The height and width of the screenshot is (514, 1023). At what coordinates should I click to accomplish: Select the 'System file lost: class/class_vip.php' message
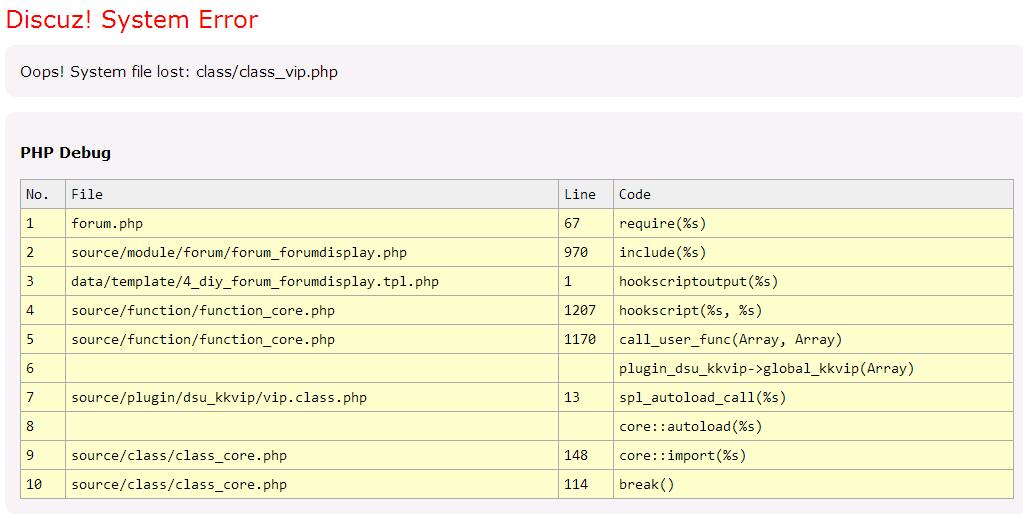point(204,72)
